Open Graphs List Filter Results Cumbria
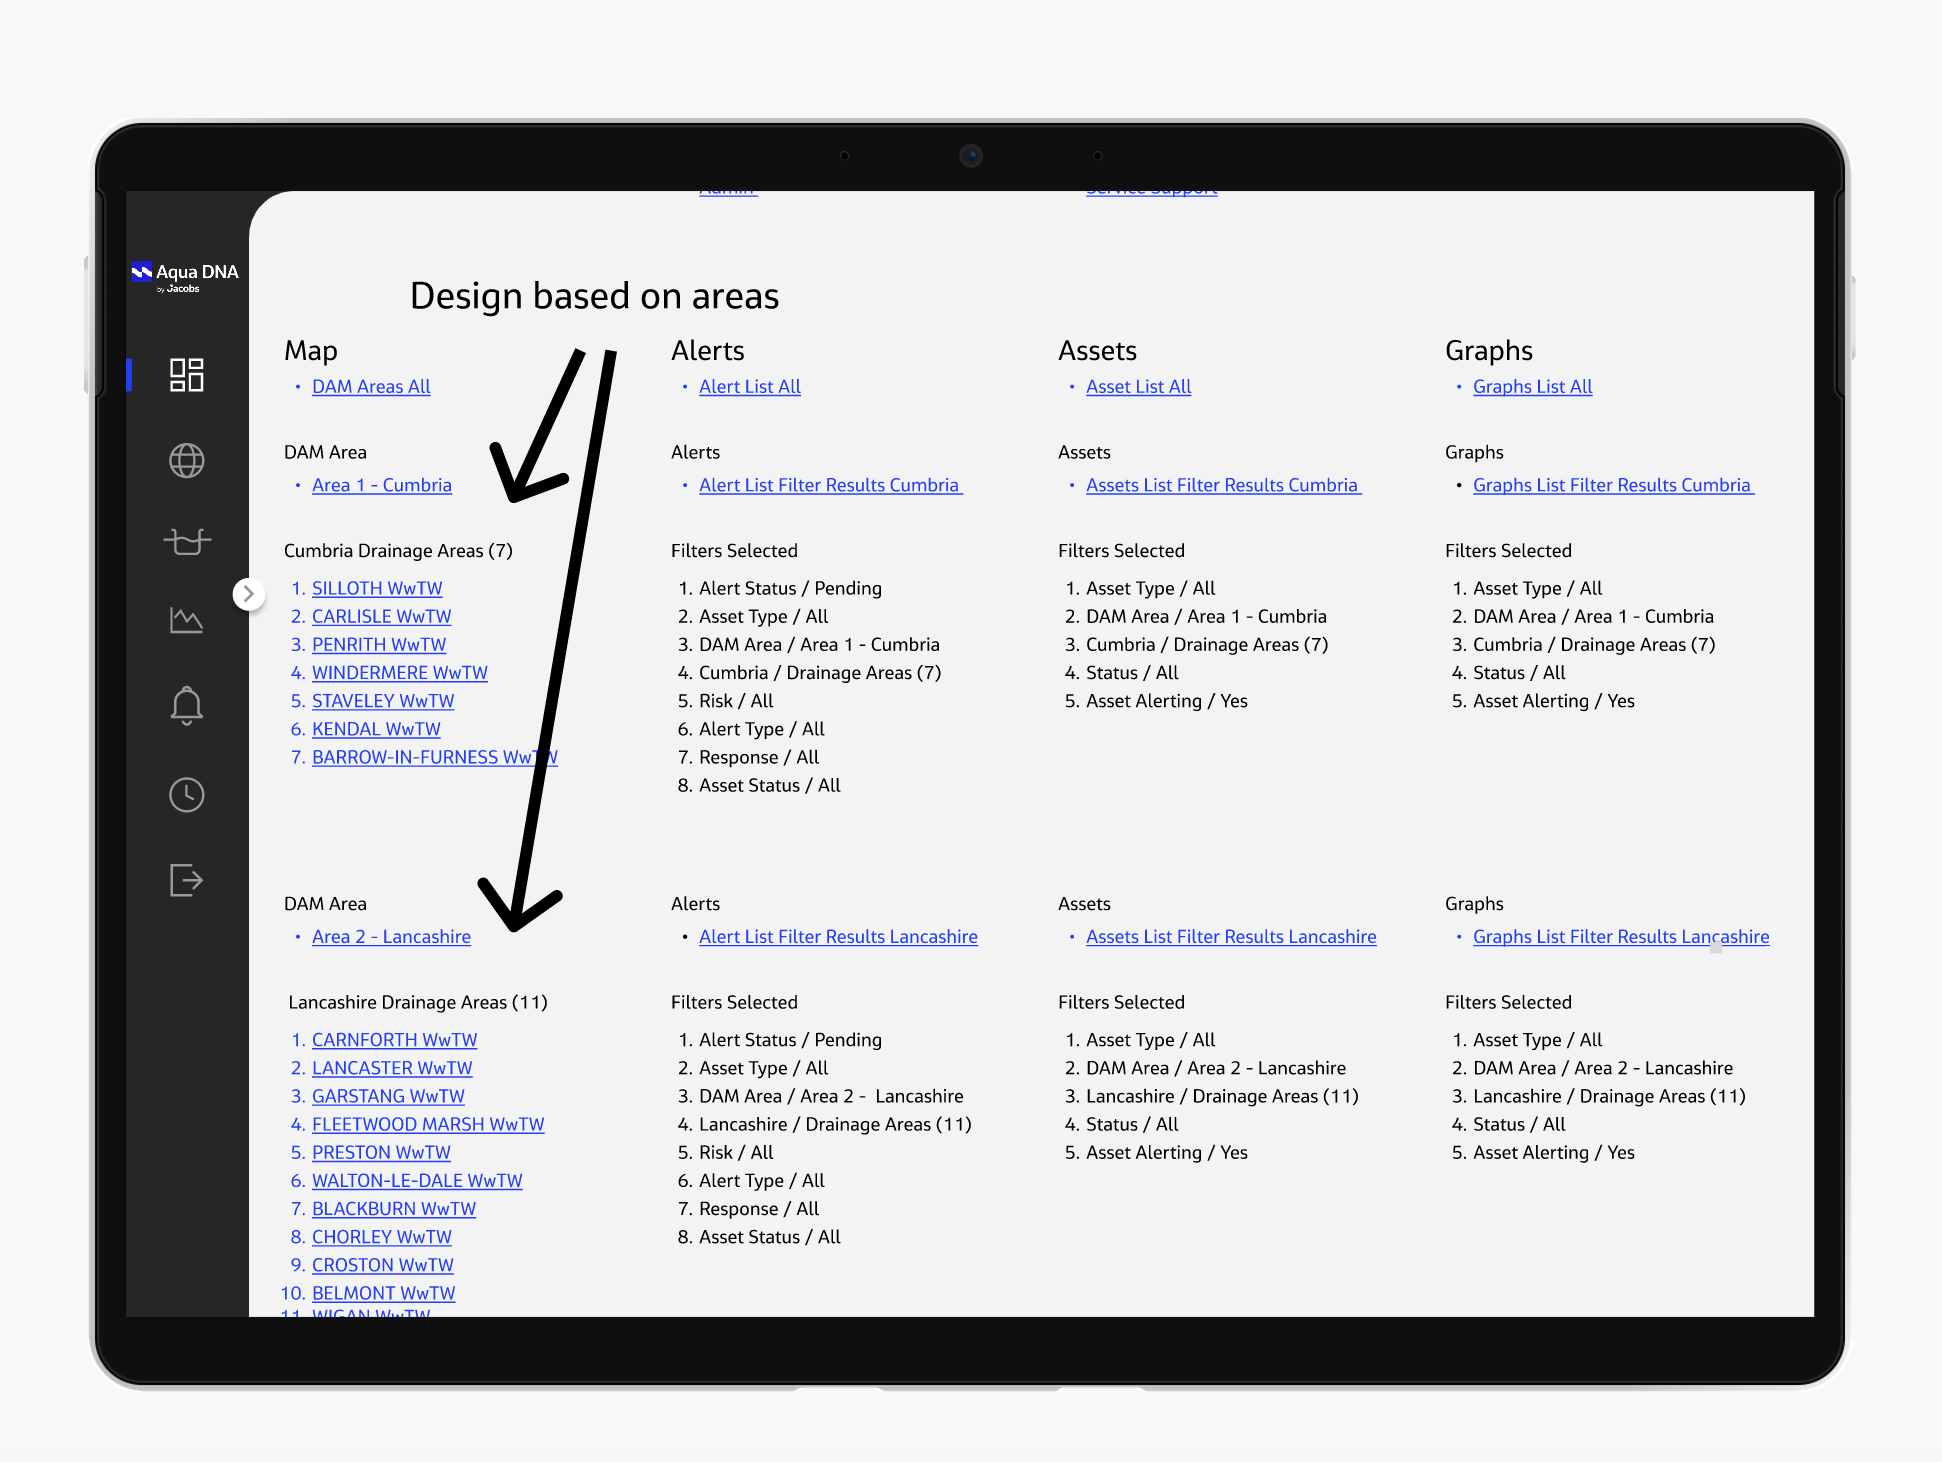The image size is (1942, 1462). point(1611,485)
